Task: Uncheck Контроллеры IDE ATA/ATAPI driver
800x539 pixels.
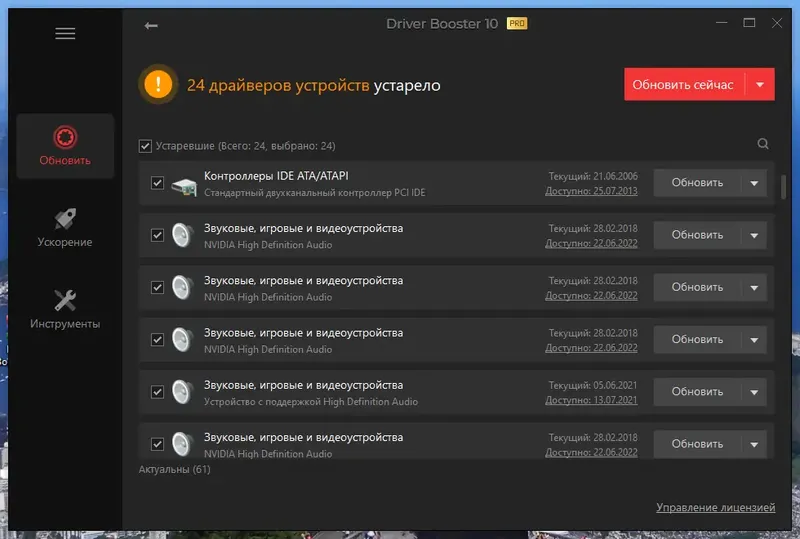Action: 157,183
